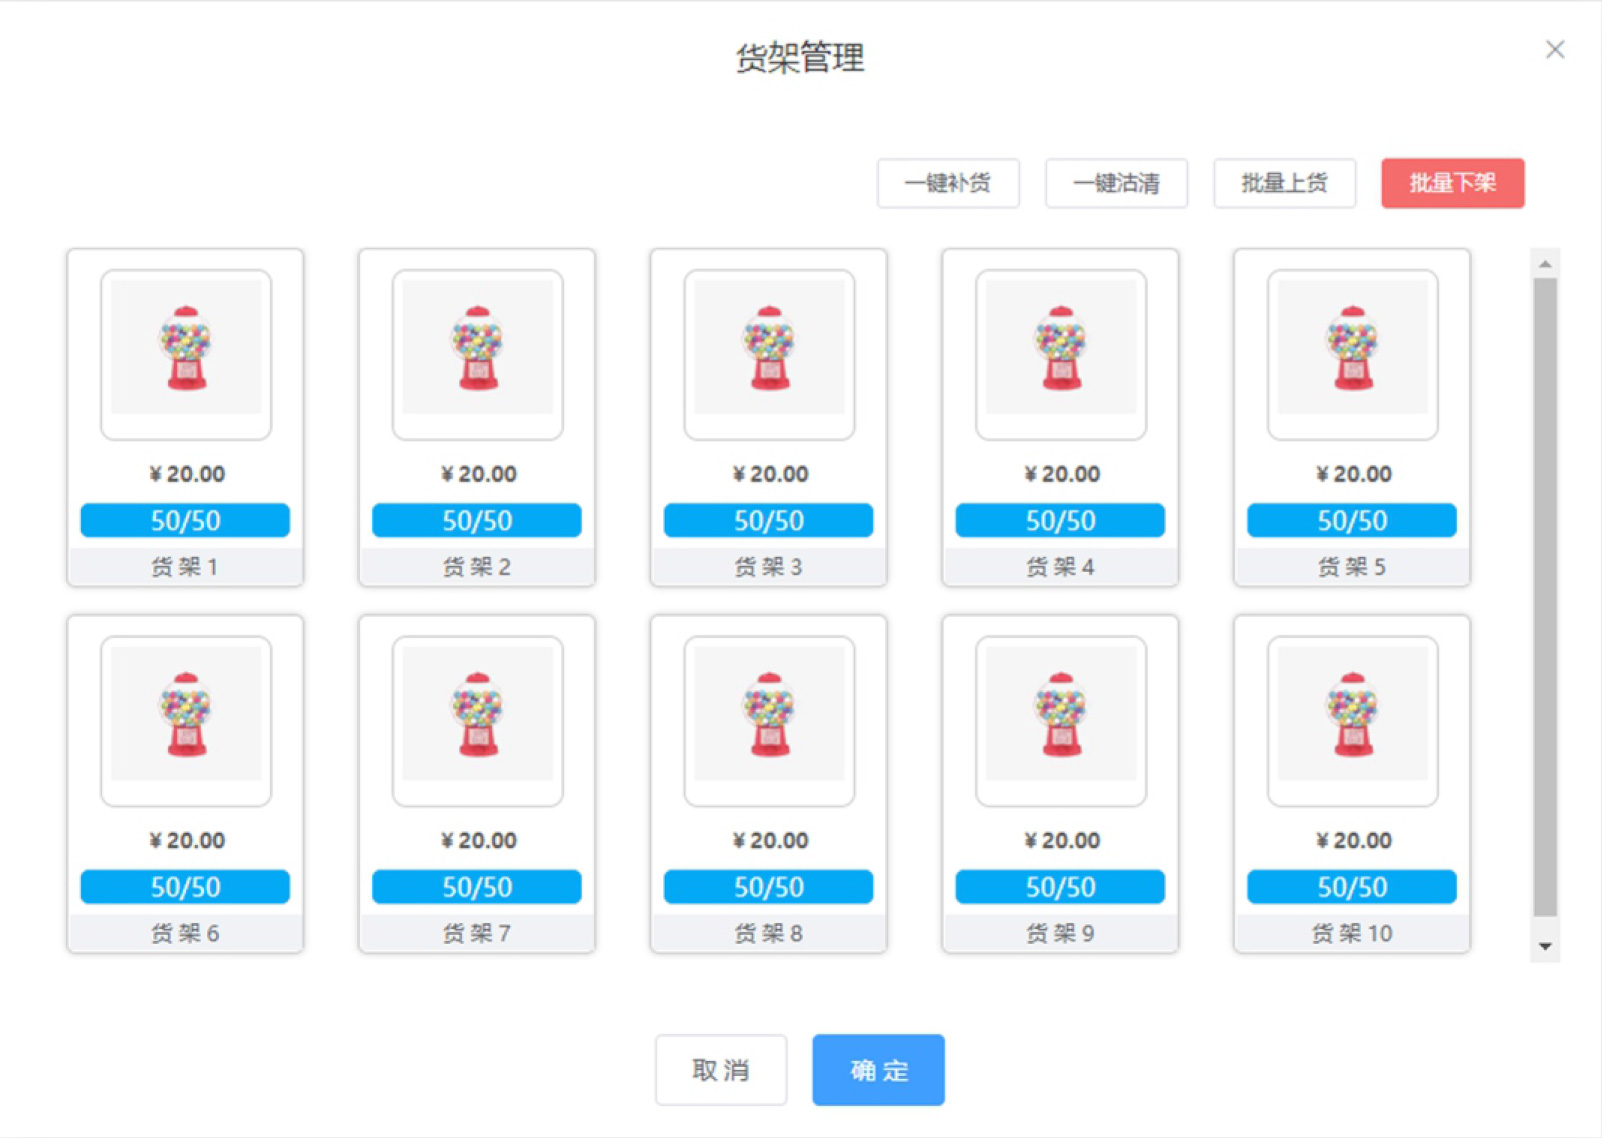Click the red 批量下架 button
The height and width of the screenshot is (1138, 1602).
point(1452,183)
